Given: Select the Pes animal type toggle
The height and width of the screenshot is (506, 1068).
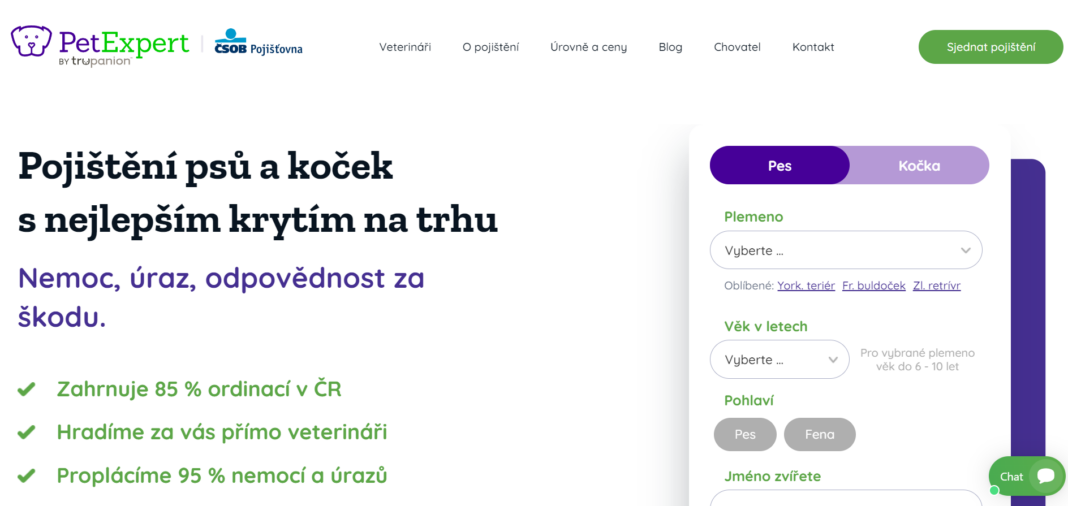Looking at the screenshot, I should tap(779, 165).
